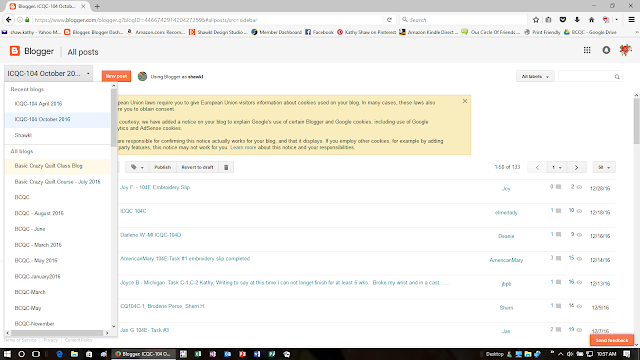Click the Send feedback button
This screenshot has width=640, height=360.
(612, 340)
